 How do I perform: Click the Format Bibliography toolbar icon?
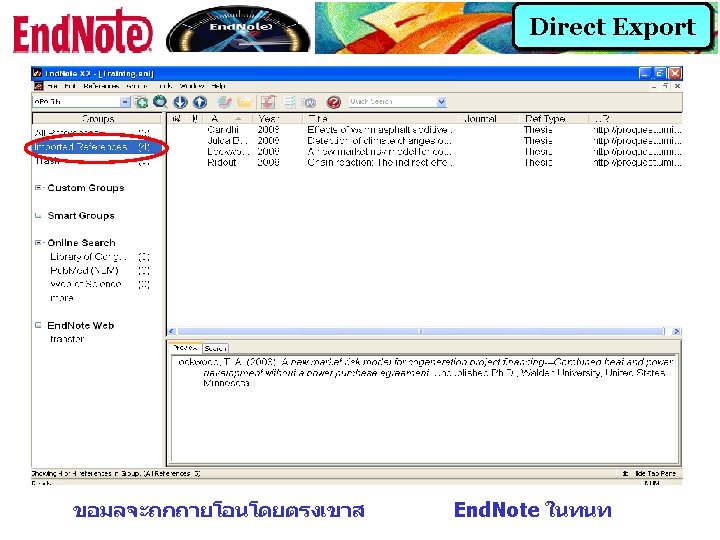coord(290,102)
